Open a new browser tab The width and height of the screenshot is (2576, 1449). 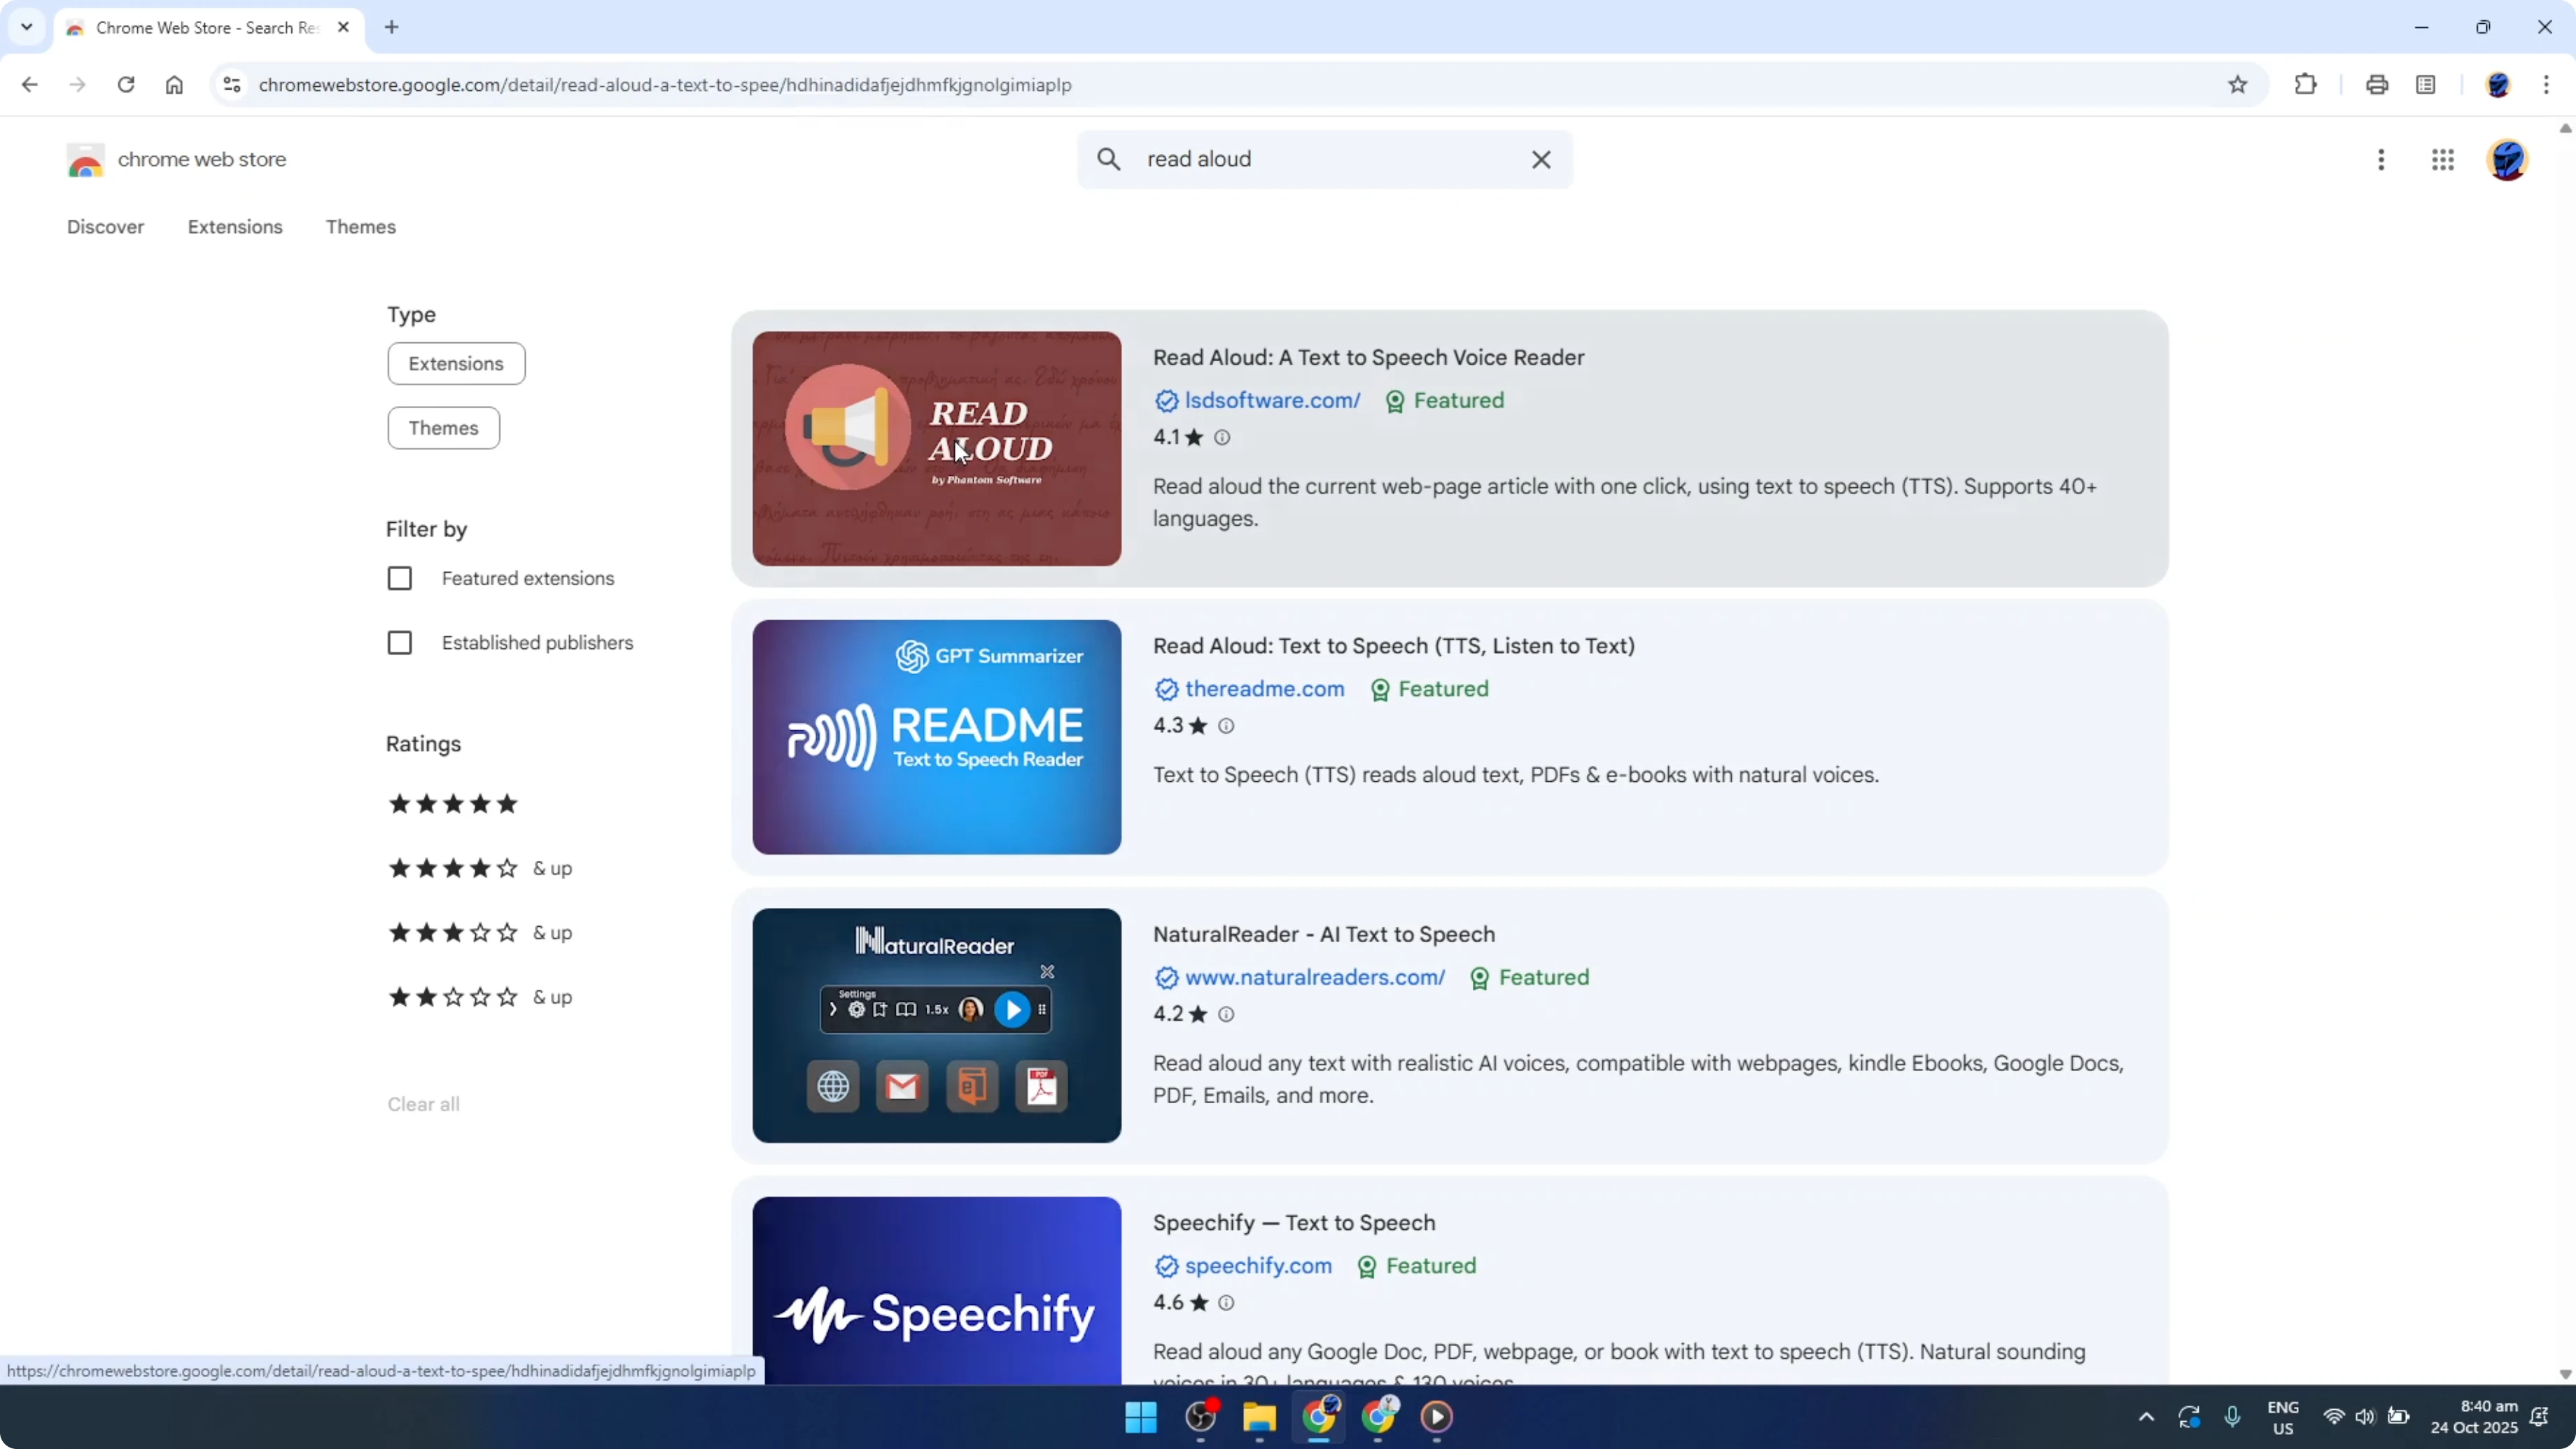tap(392, 28)
